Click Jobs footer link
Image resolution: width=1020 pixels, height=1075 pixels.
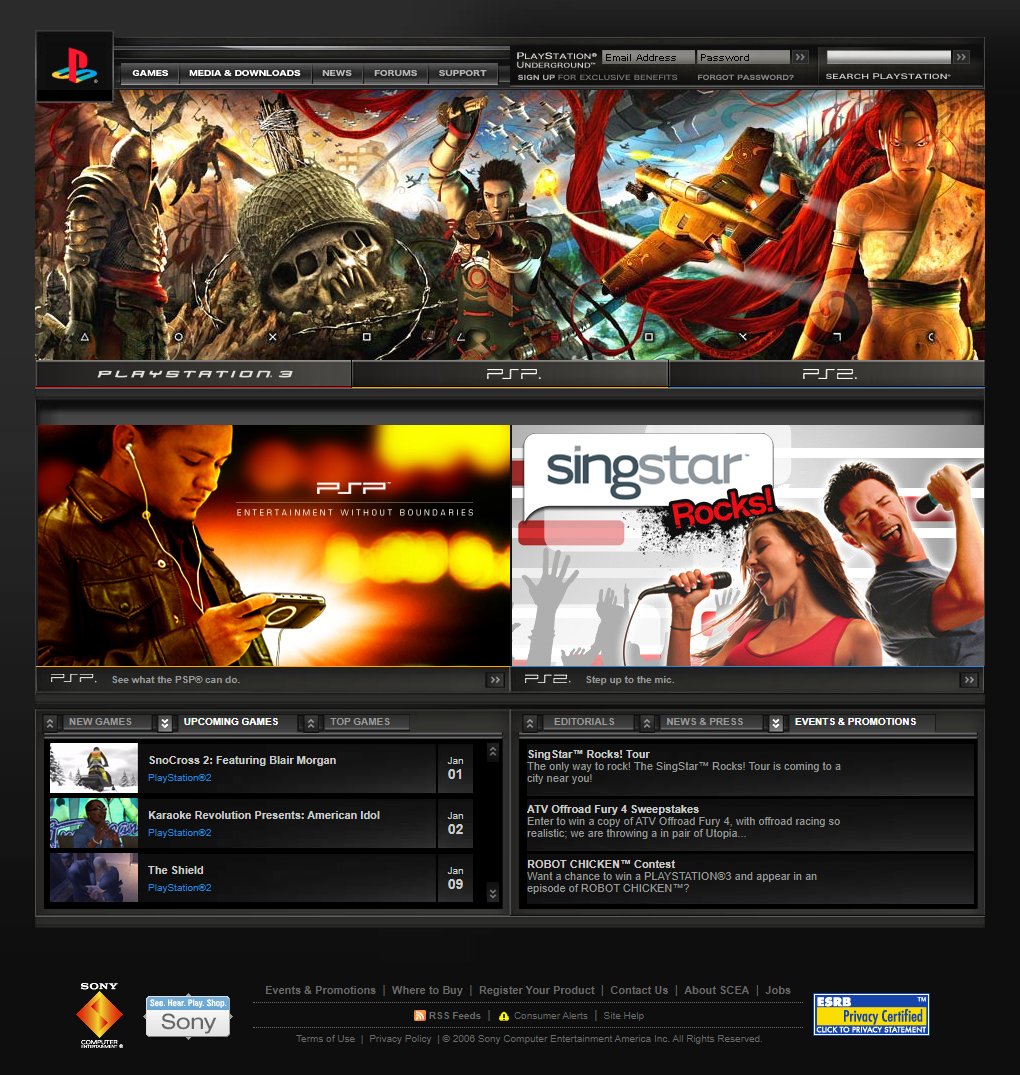[778, 990]
